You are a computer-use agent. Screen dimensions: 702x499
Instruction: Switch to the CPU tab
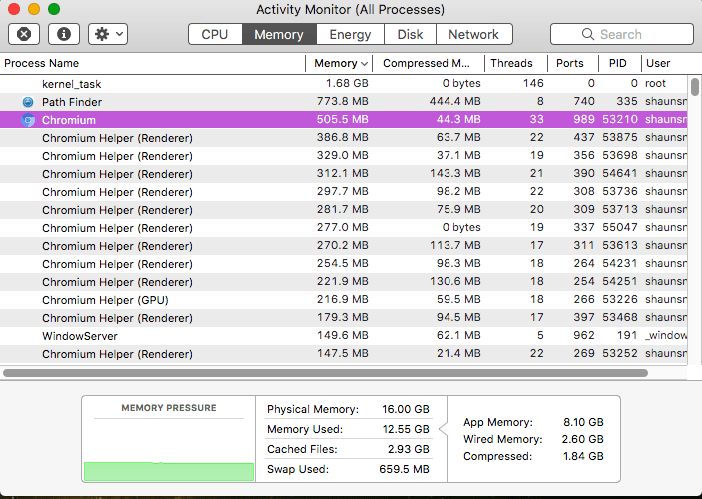(x=215, y=34)
